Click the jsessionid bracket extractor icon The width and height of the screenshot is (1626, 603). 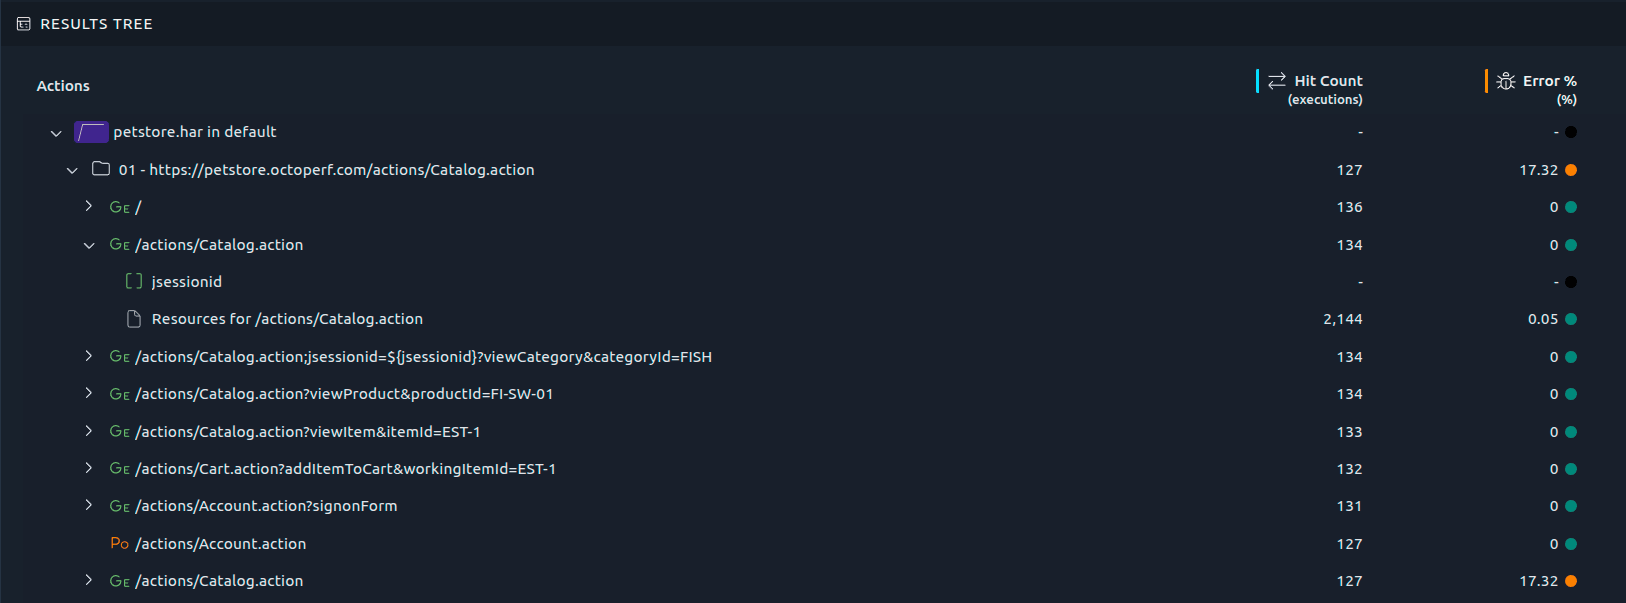134,282
